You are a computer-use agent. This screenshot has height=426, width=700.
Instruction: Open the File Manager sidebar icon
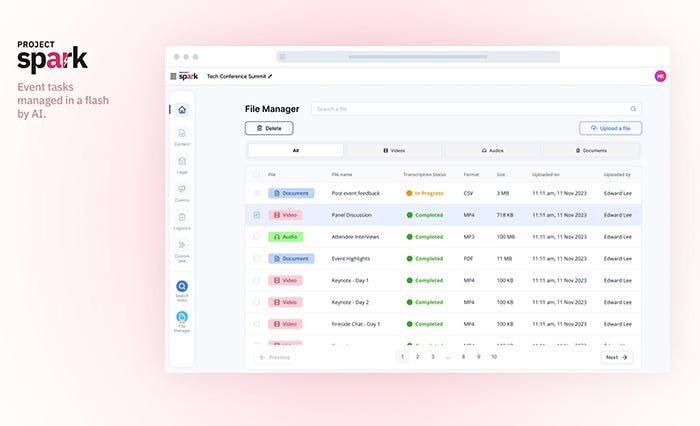click(182, 317)
